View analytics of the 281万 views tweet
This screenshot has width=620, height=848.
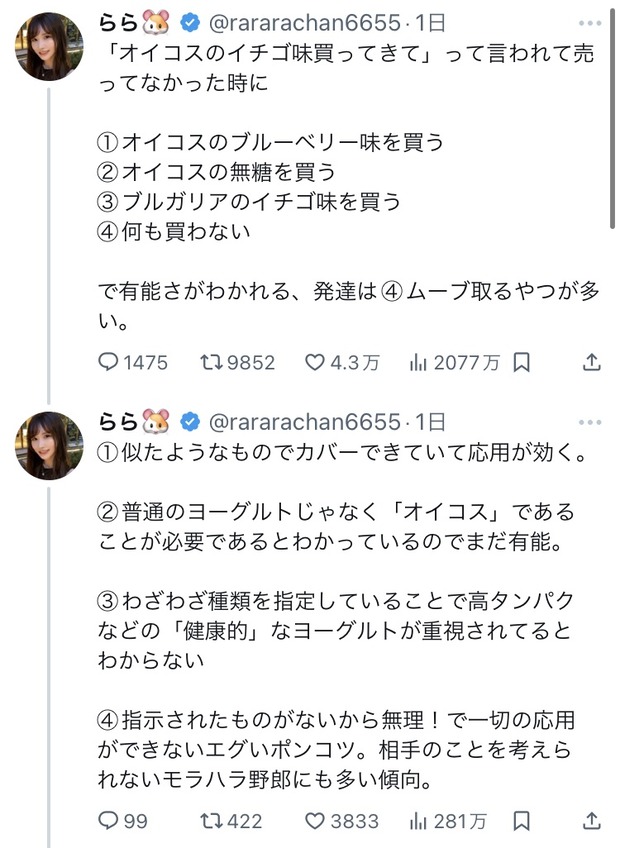(x=419, y=821)
